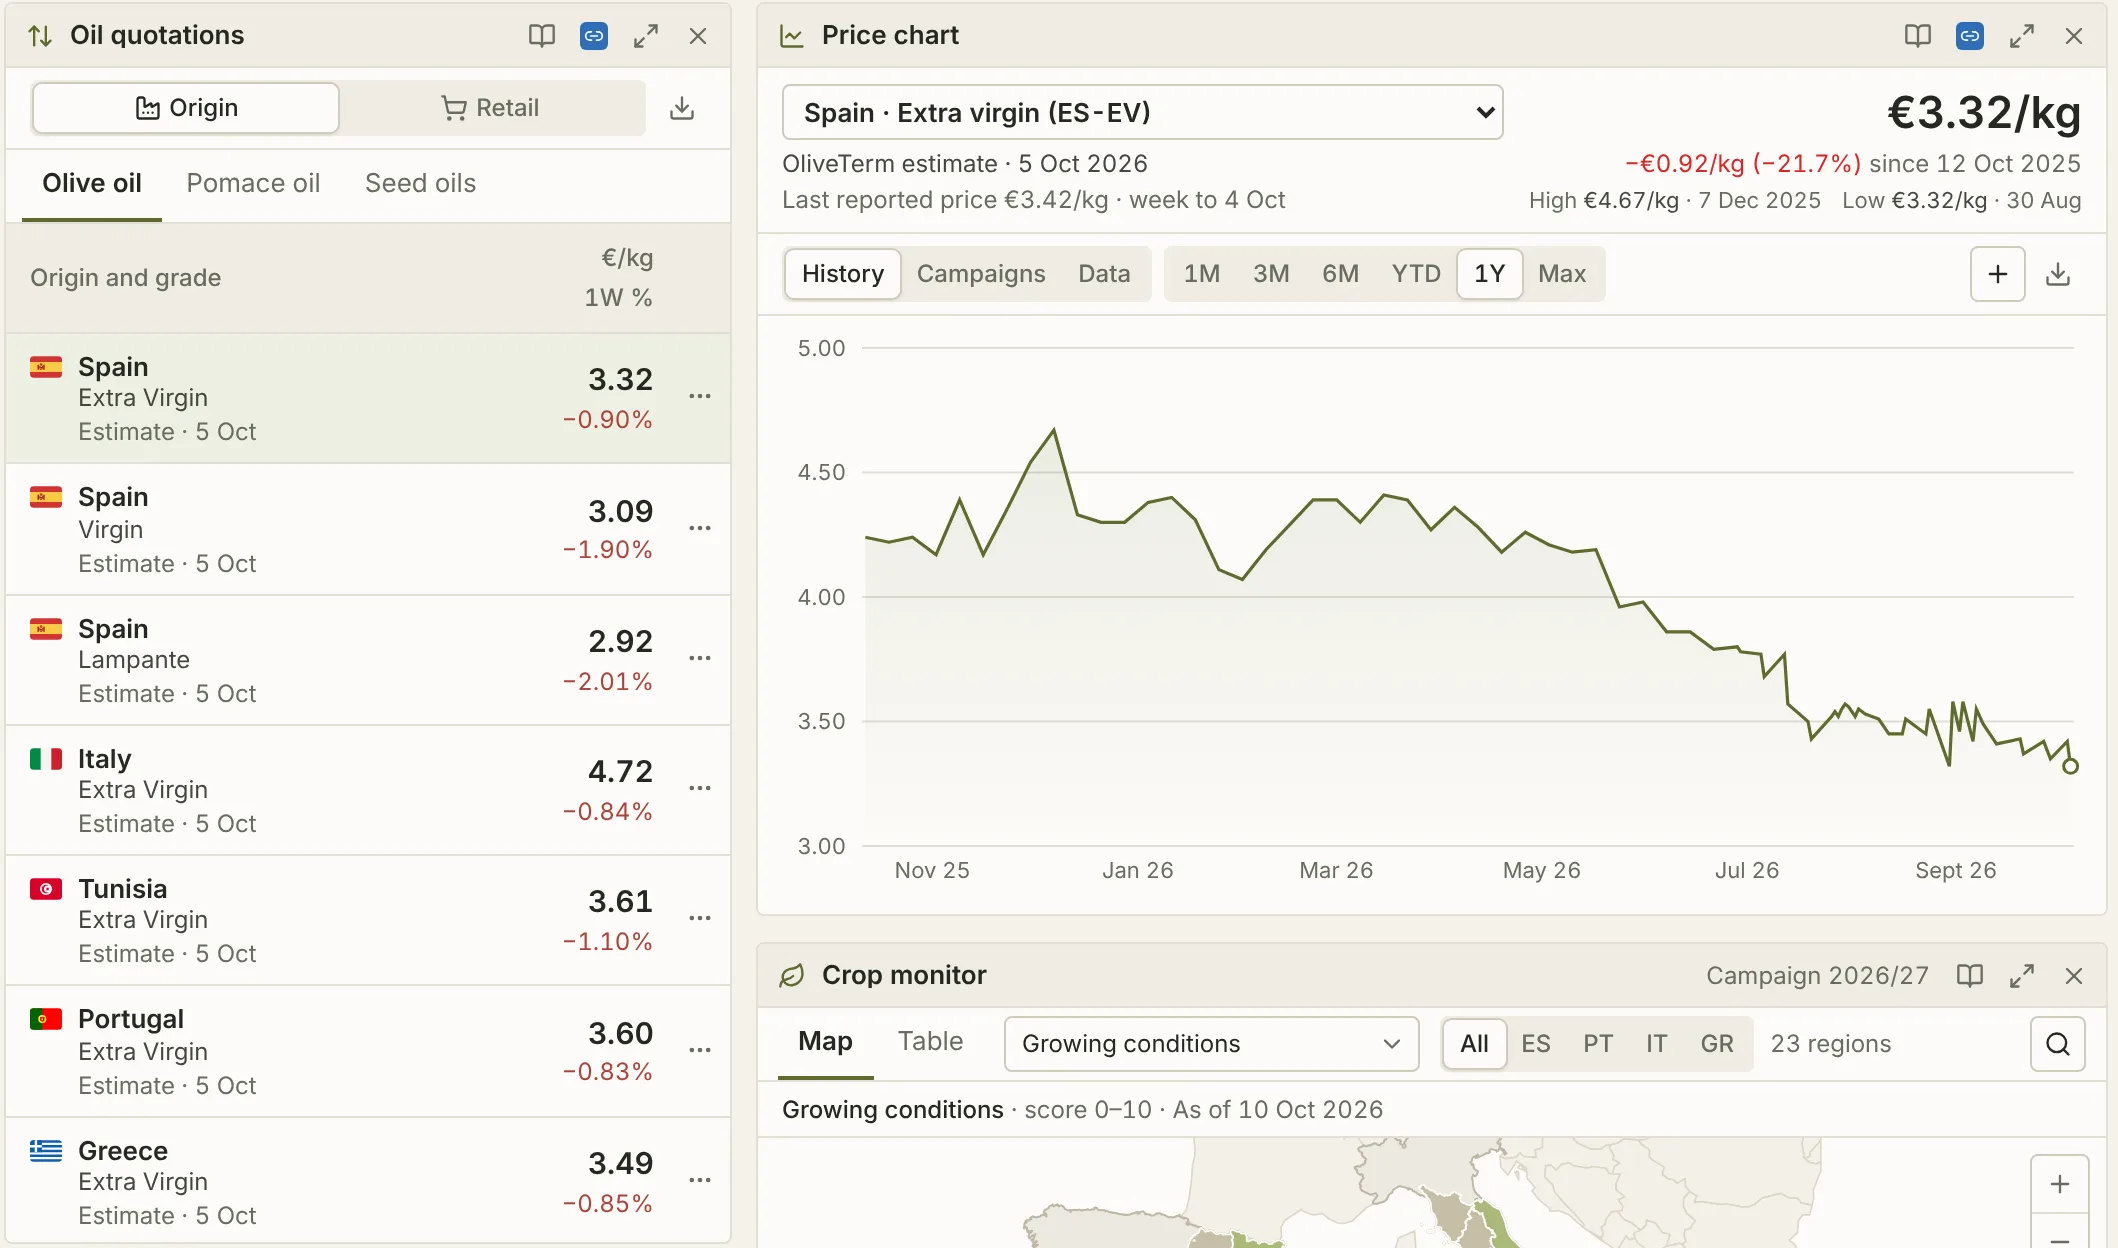The height and width of the screenshot is (1248, 2118).
Task: Select the Portugal Extra Virgin quotation row
Action: pyautogui.click(x=368, y=1051)
